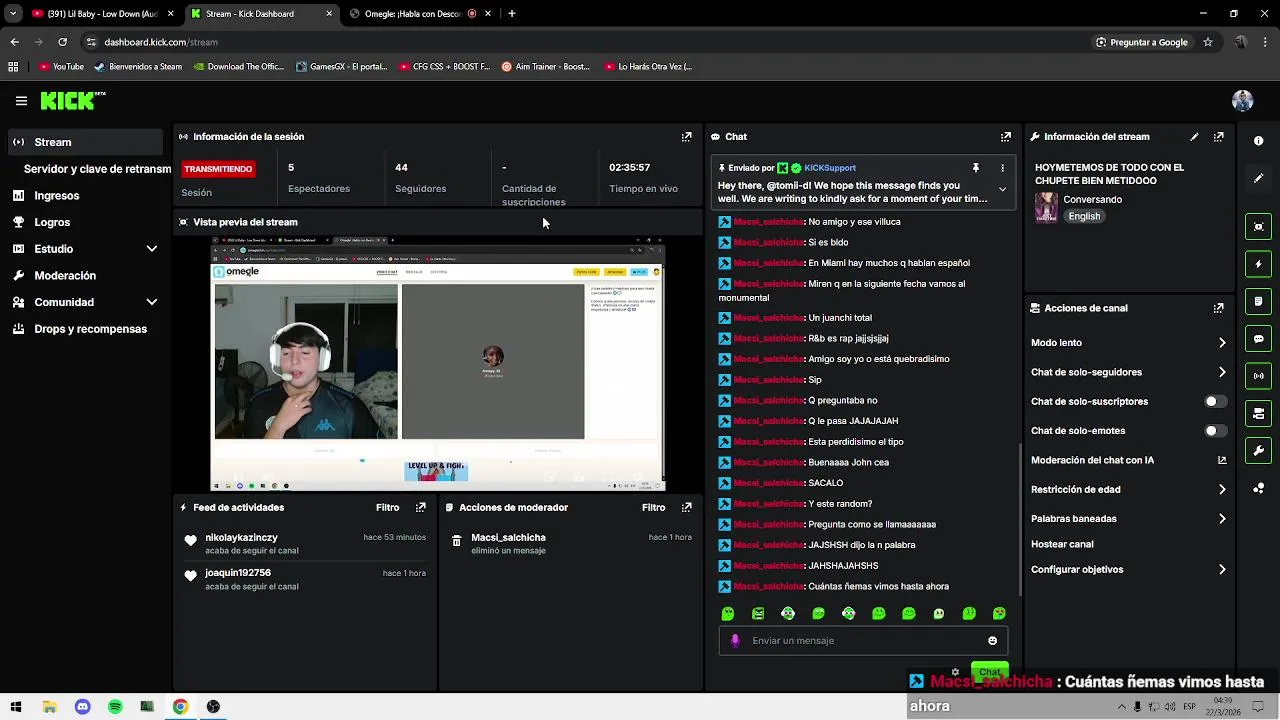Pop out the Acciones de canal panel
Screen dimensions: 1280x720
coord(1218,309)
